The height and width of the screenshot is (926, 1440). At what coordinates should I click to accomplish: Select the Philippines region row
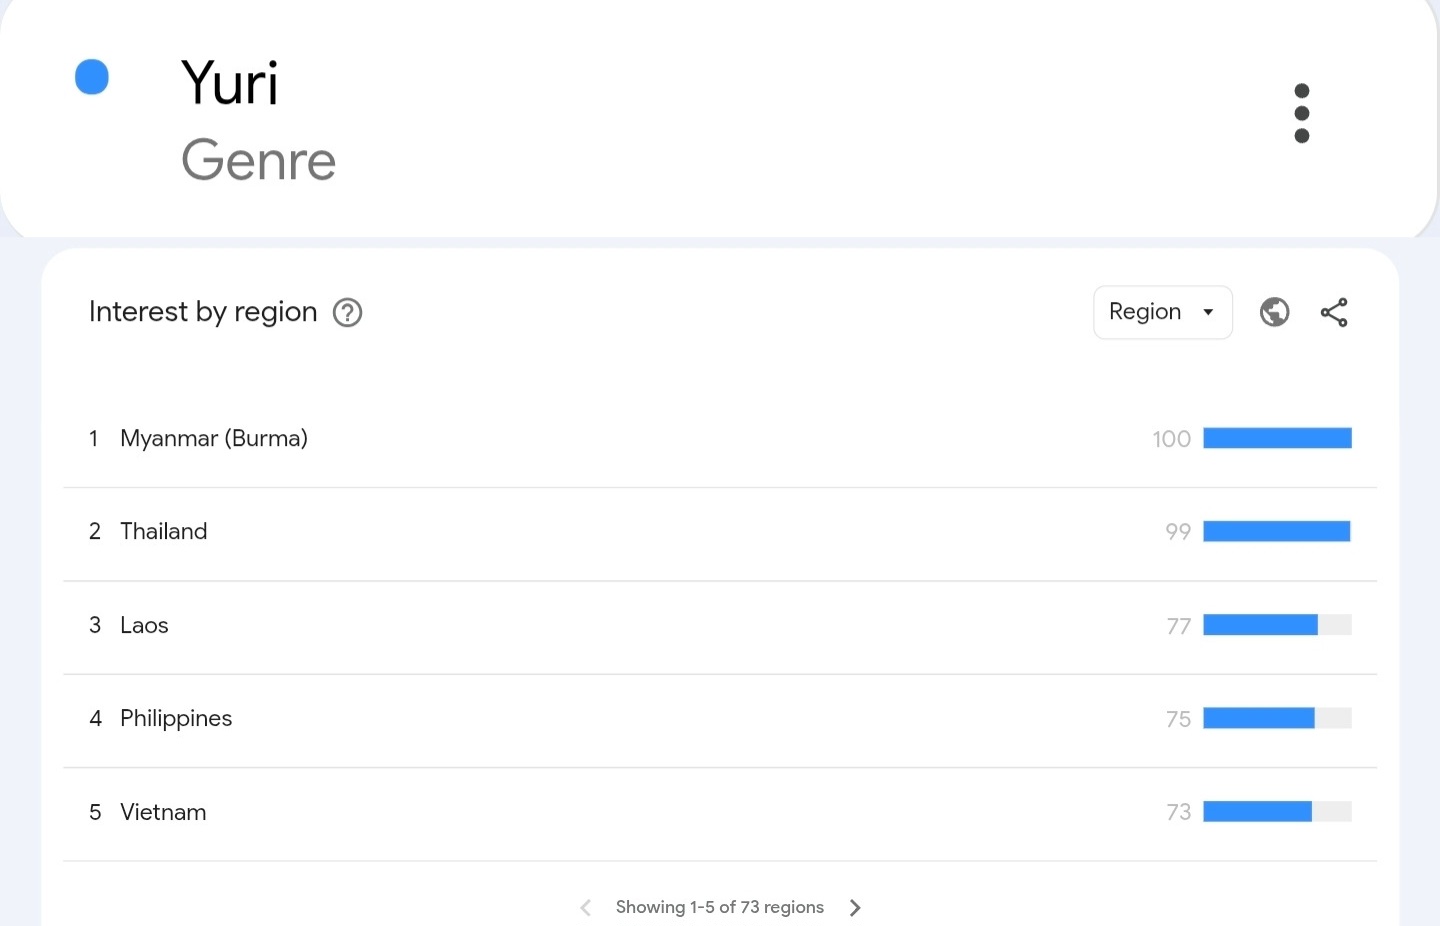pos(720,720)
